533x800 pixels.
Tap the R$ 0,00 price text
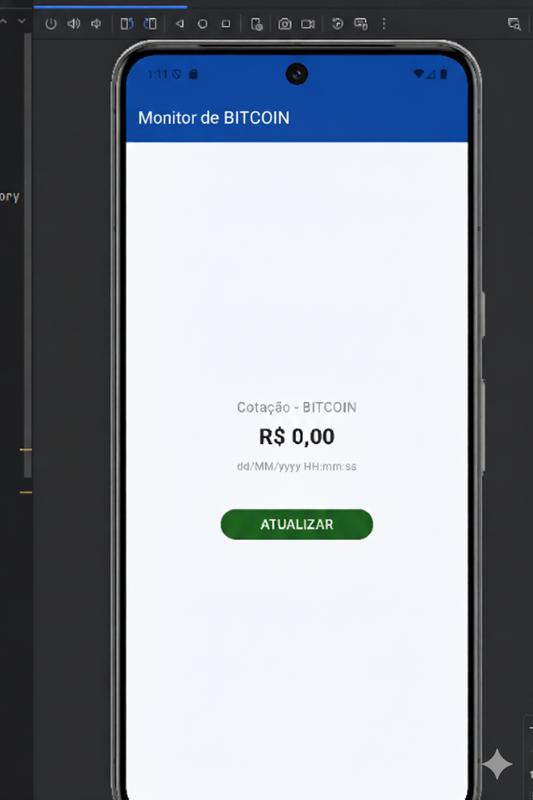click(x=297, y=437)
